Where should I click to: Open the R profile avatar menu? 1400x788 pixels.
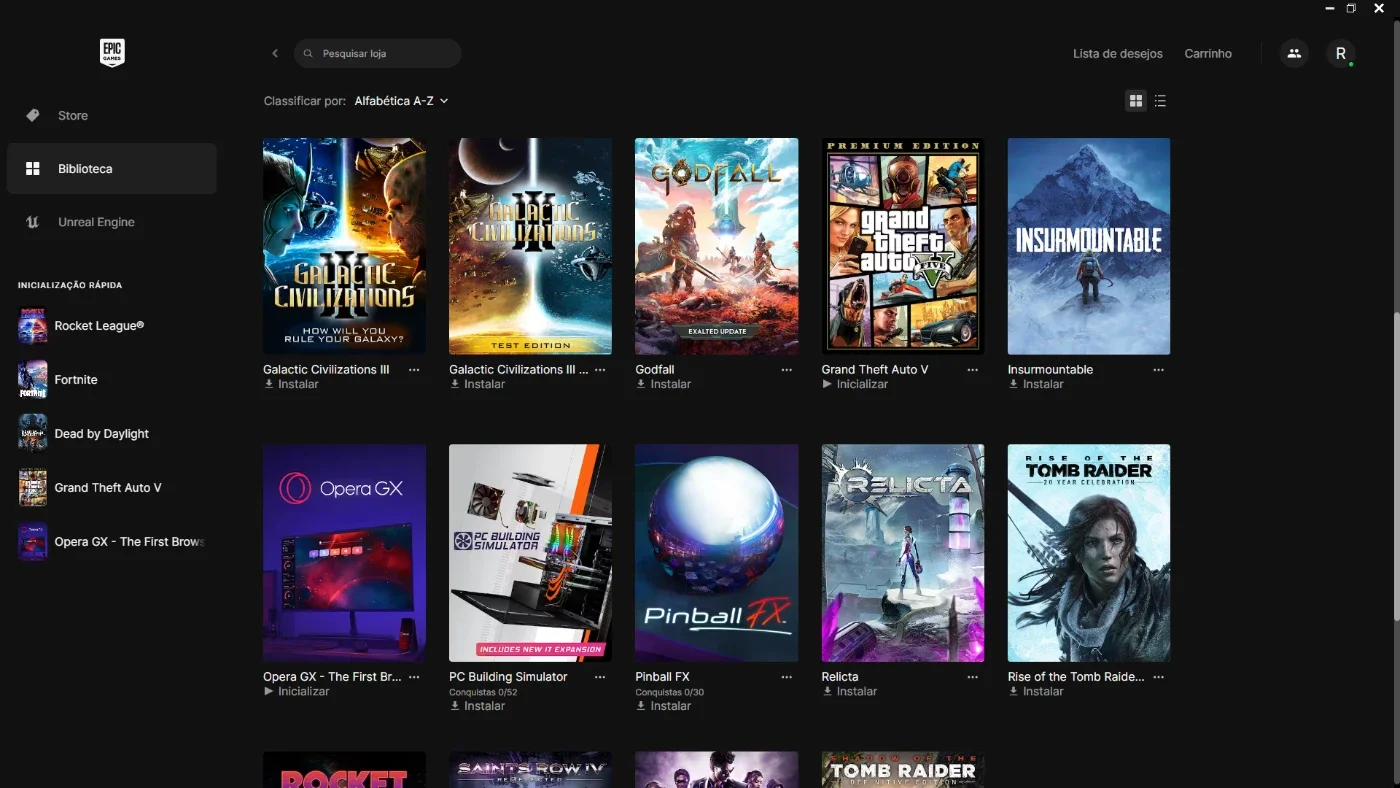pyautogui.click(x=1341, y=53)
